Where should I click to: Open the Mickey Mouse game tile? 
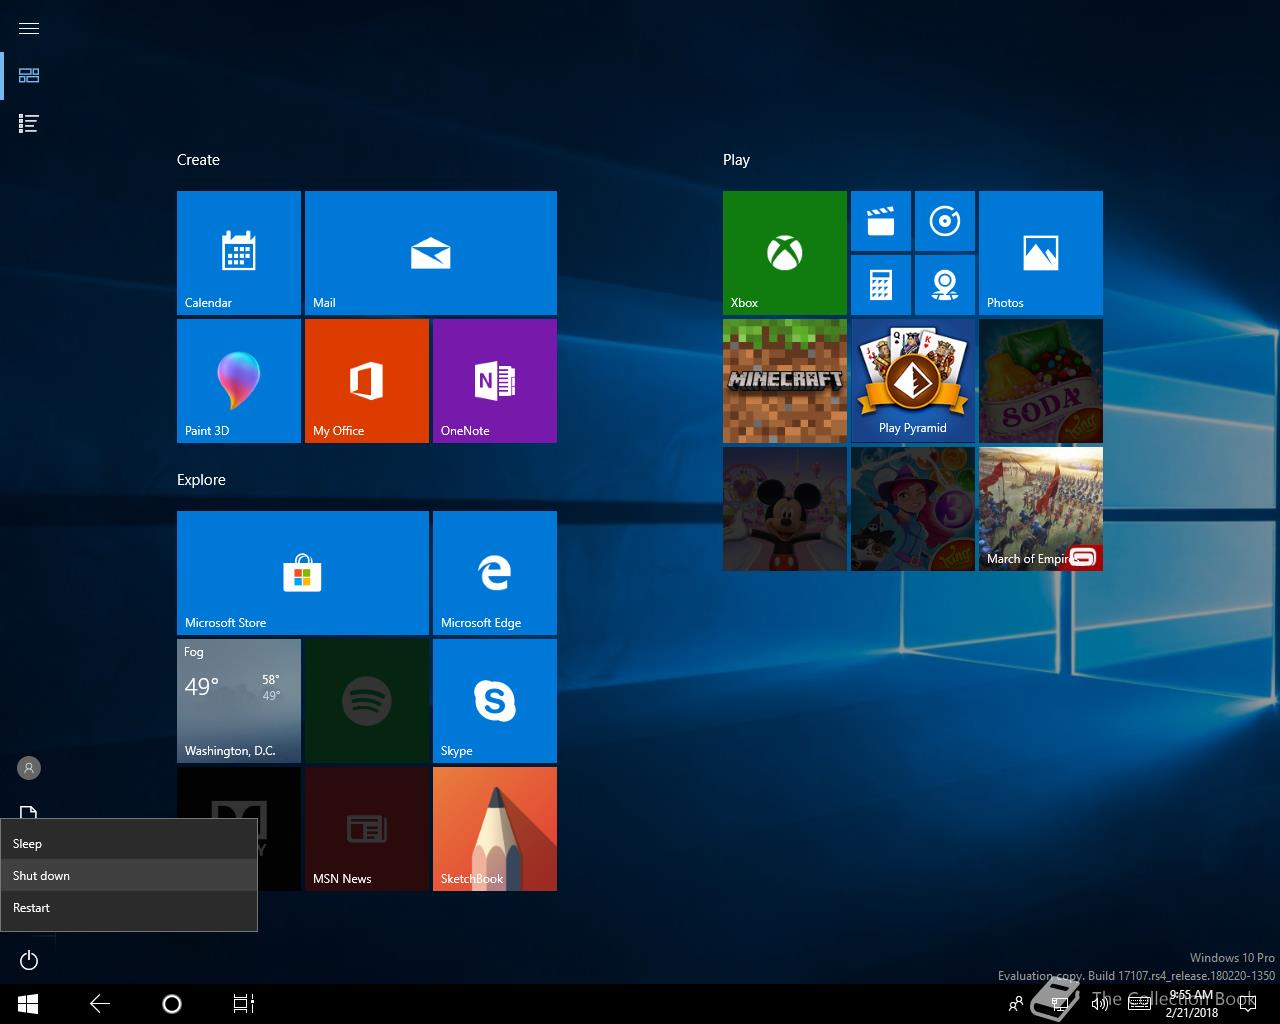tap(785, 509)
